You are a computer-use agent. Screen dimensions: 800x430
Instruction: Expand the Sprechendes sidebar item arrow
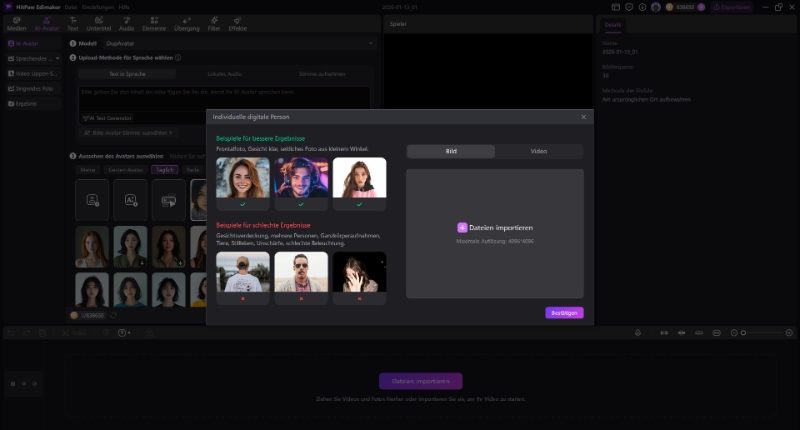57,59
